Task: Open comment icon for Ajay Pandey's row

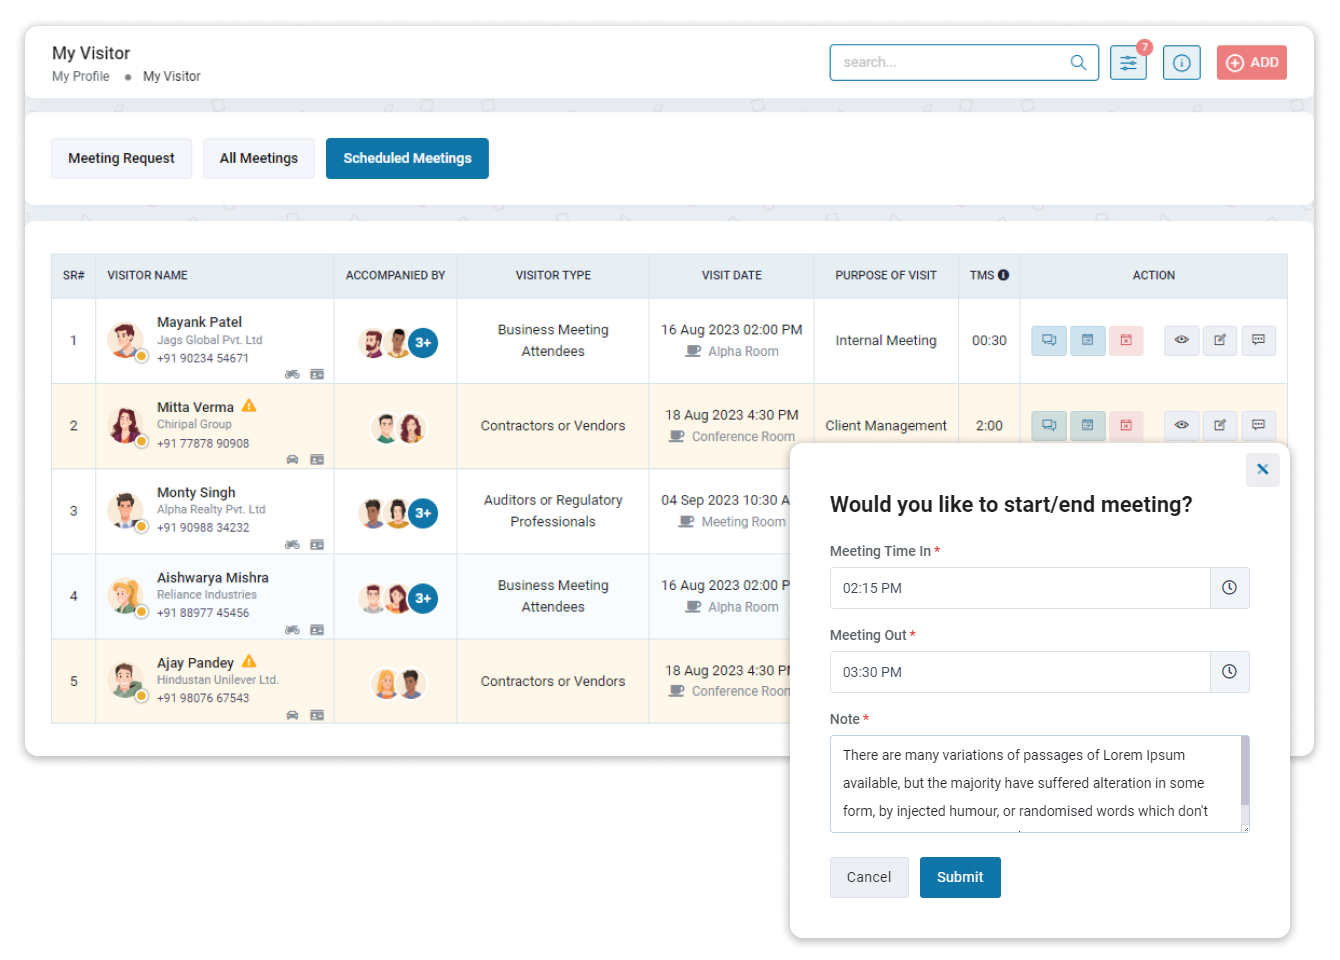Action: [1259, 681]
